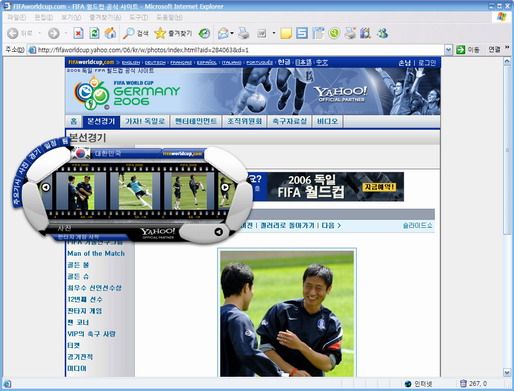The image size is (514, 391).
Task: Select first filmstrip thumbnail of two players
Action: 80,191
